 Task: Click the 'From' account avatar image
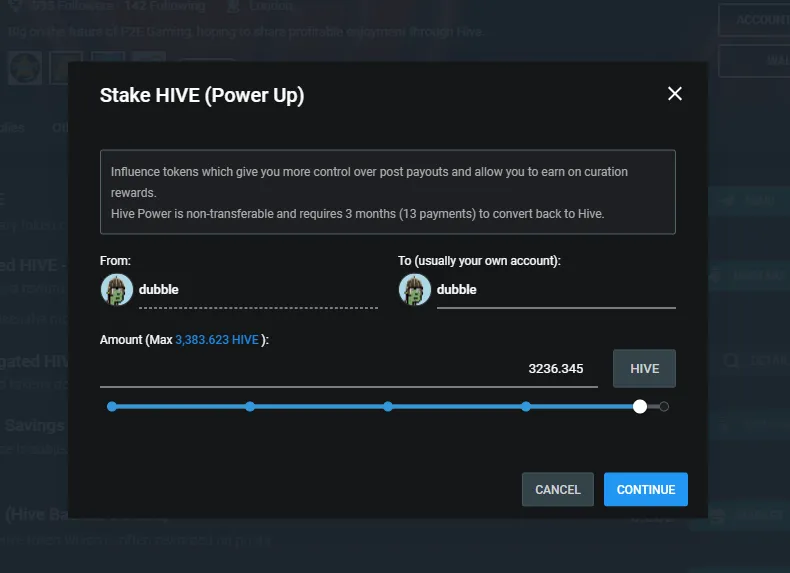[116, 290]
